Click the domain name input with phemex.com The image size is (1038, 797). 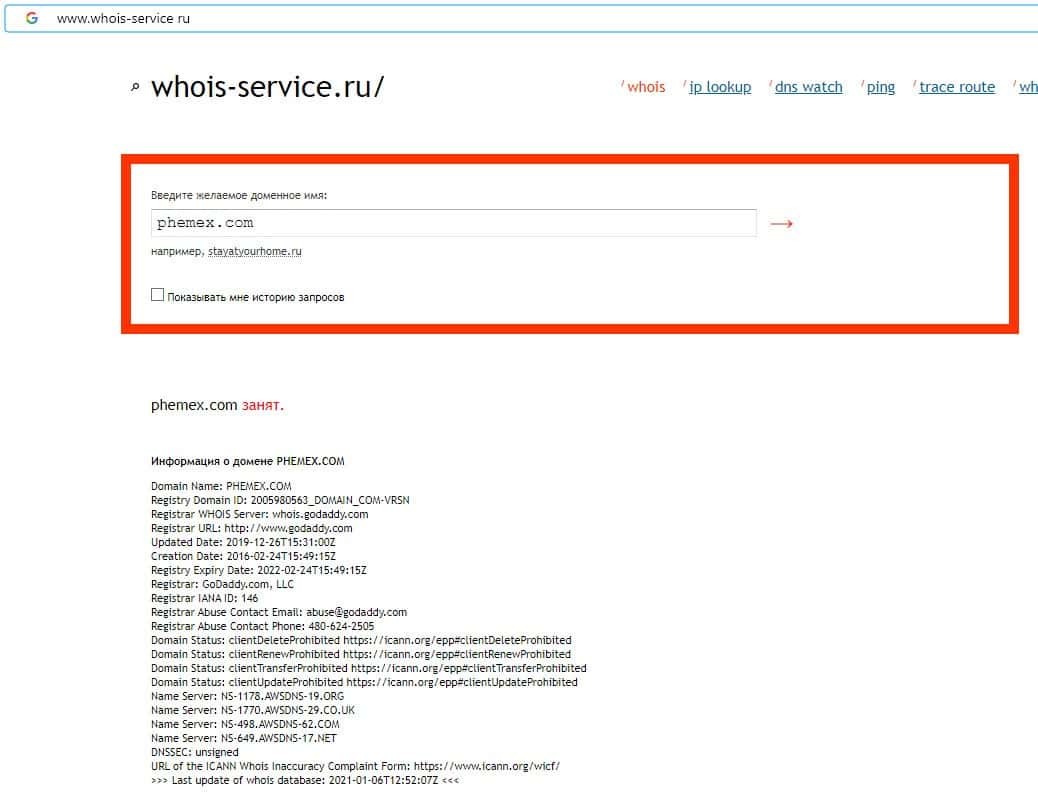[x=453, y=223]
